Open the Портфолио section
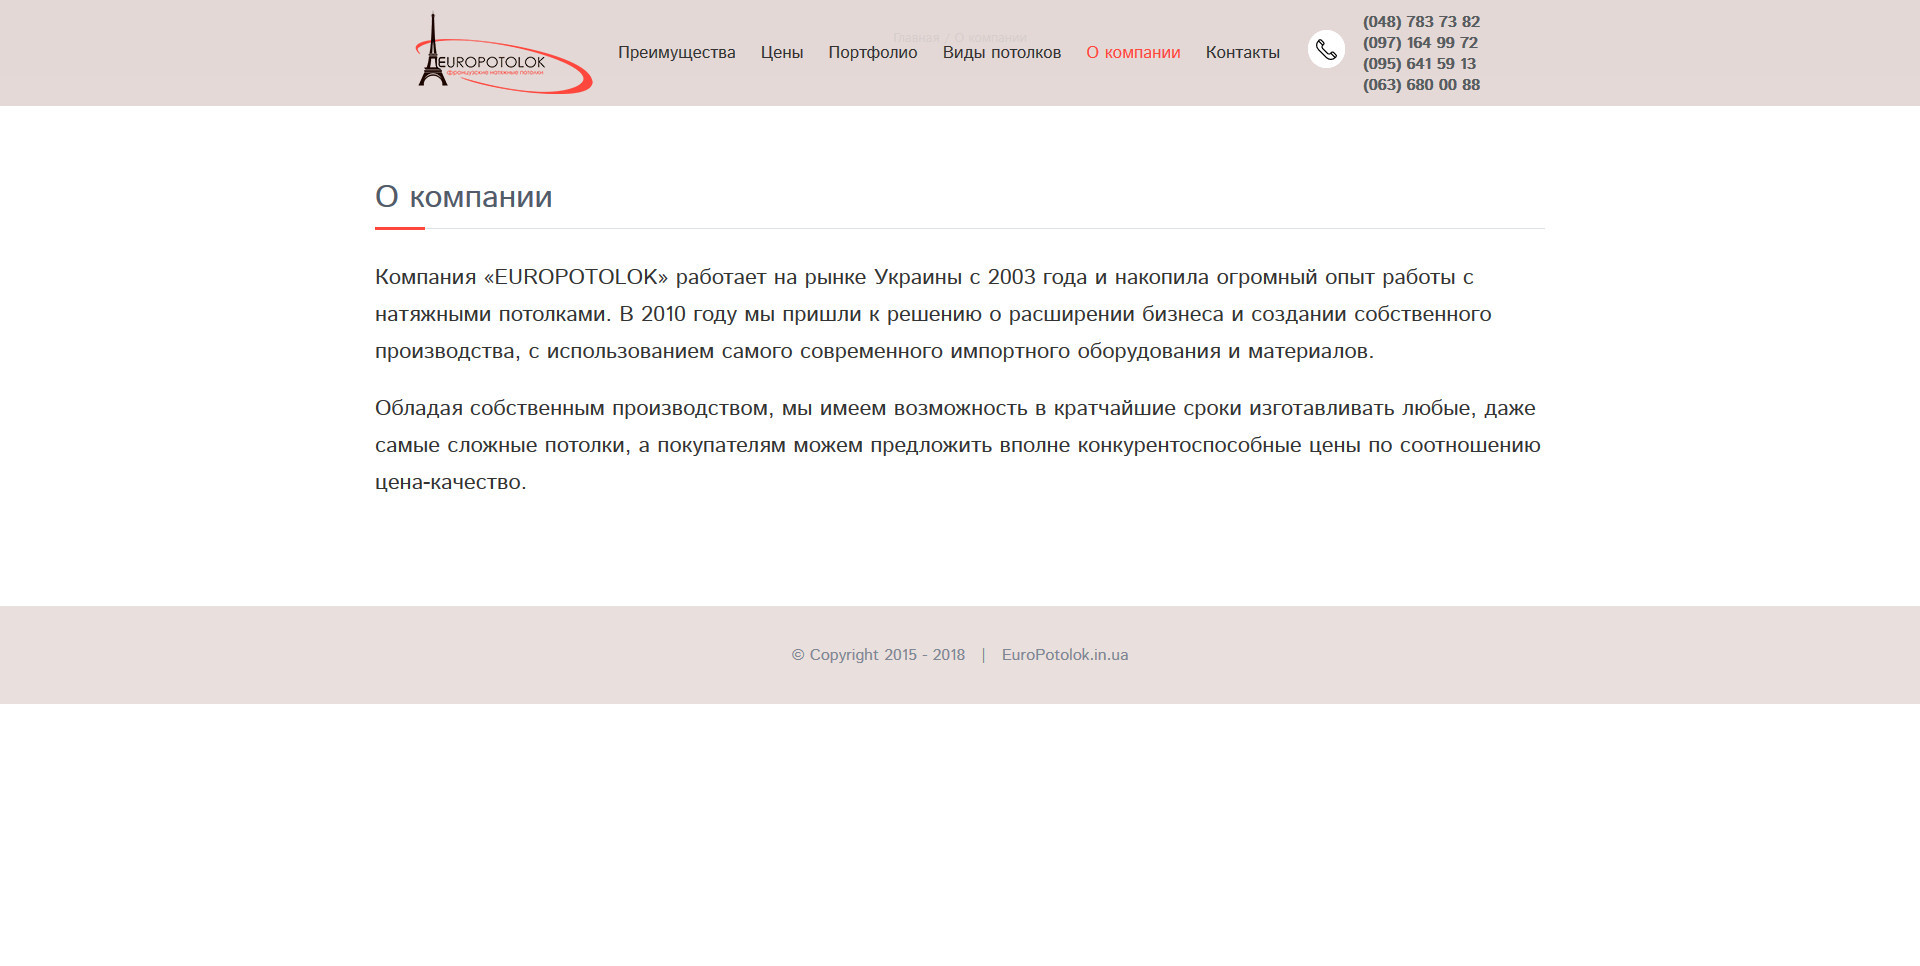The image size is (1920, 966). tap(872, 53)
